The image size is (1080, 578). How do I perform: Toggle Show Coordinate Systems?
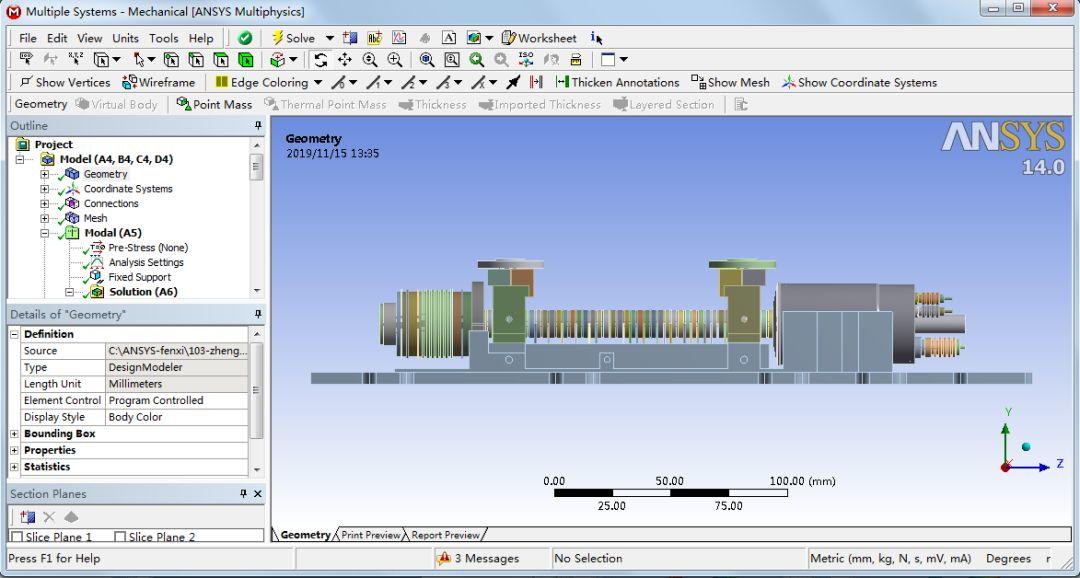[859, 82]
